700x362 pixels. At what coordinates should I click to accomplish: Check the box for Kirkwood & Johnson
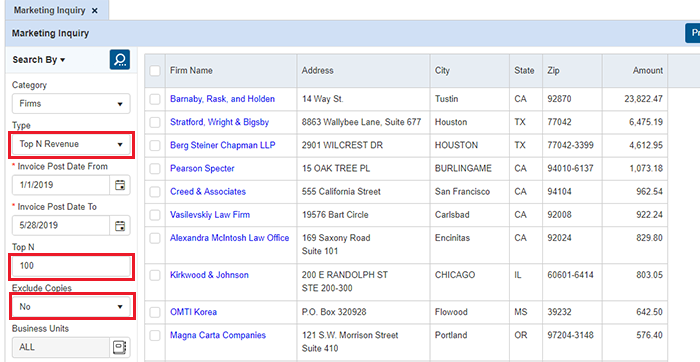[155, 275]
